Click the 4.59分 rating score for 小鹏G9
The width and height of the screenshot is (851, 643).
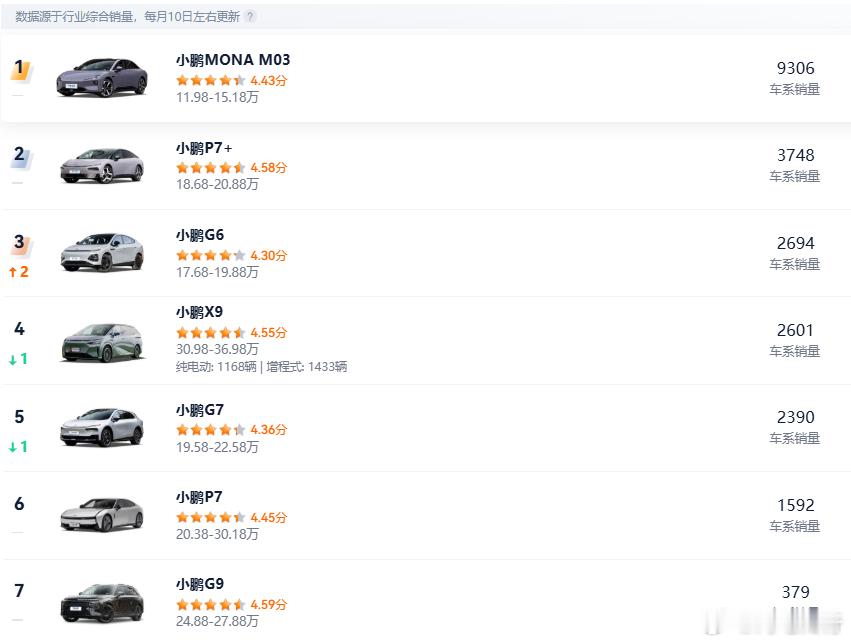pos(268,604)
